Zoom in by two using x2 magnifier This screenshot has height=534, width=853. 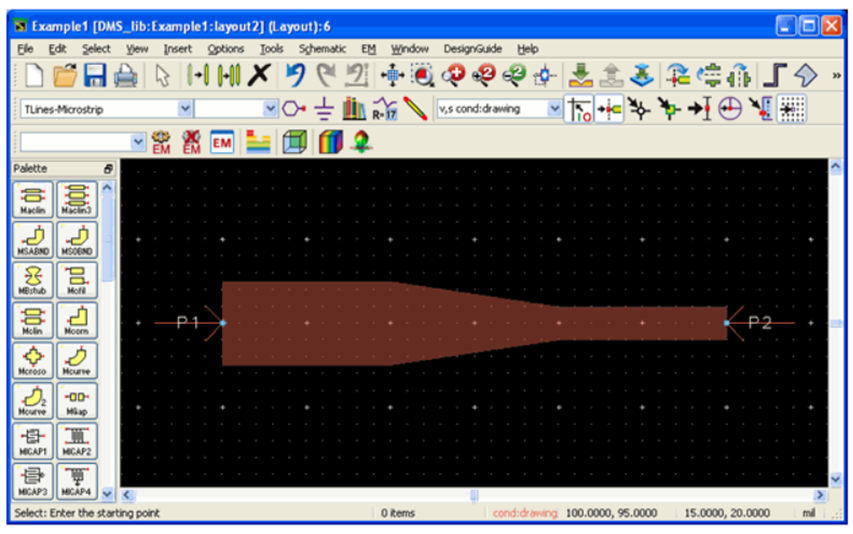click(x=483, y=75)
